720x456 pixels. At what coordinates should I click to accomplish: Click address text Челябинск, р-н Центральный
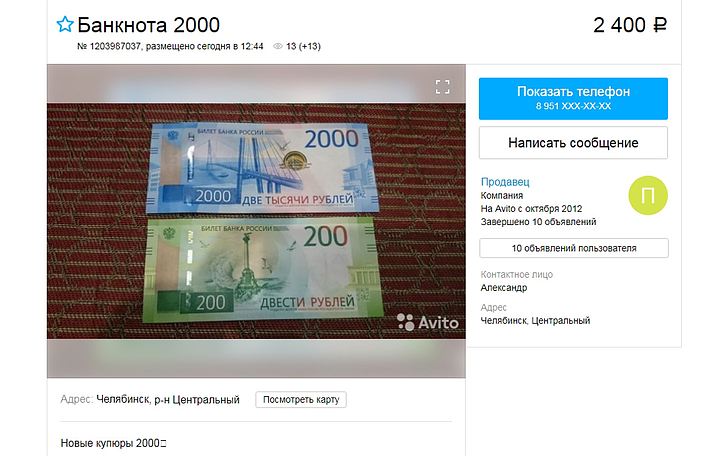(168, 400)
